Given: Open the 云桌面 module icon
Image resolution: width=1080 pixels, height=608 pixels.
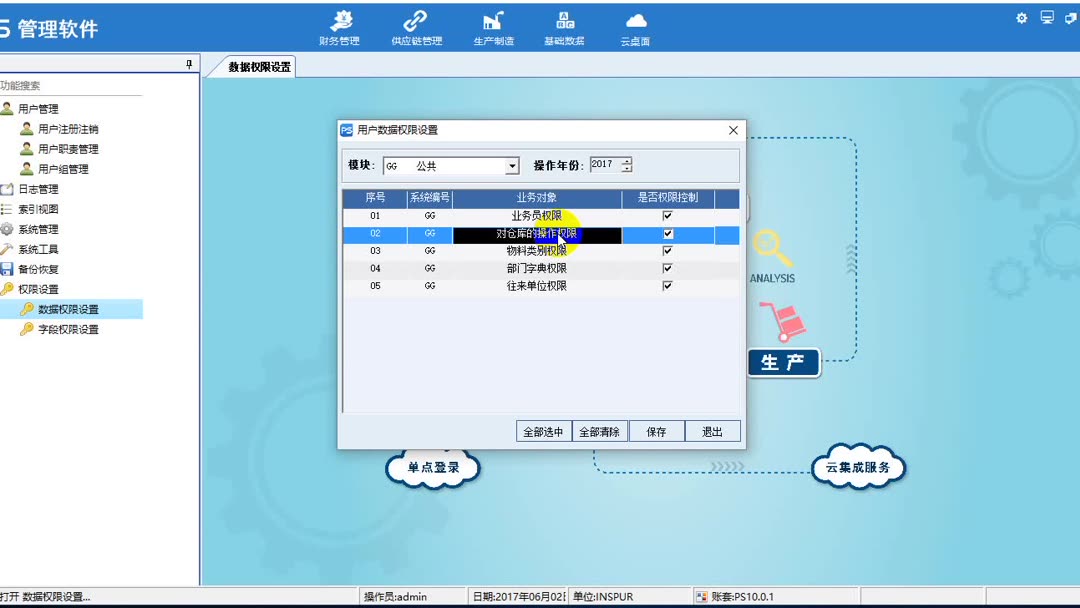Looking at the screenshot, I should tap(634, 25).
